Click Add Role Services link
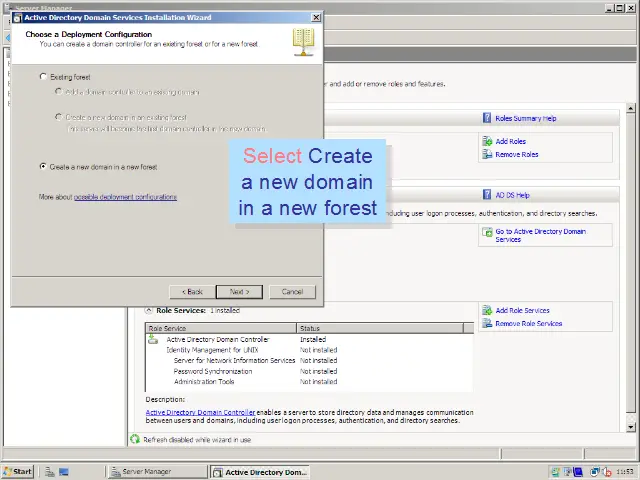Image resolution: width=640 pixels, height=480 pixels. [522, 310]
